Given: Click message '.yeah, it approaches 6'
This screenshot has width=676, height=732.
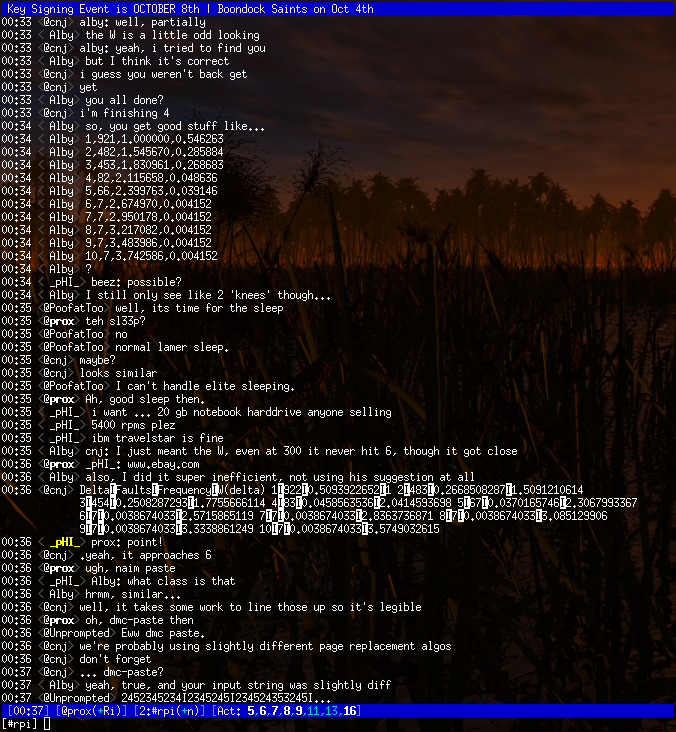Looking at the screenshot, I should coord(145,556).
